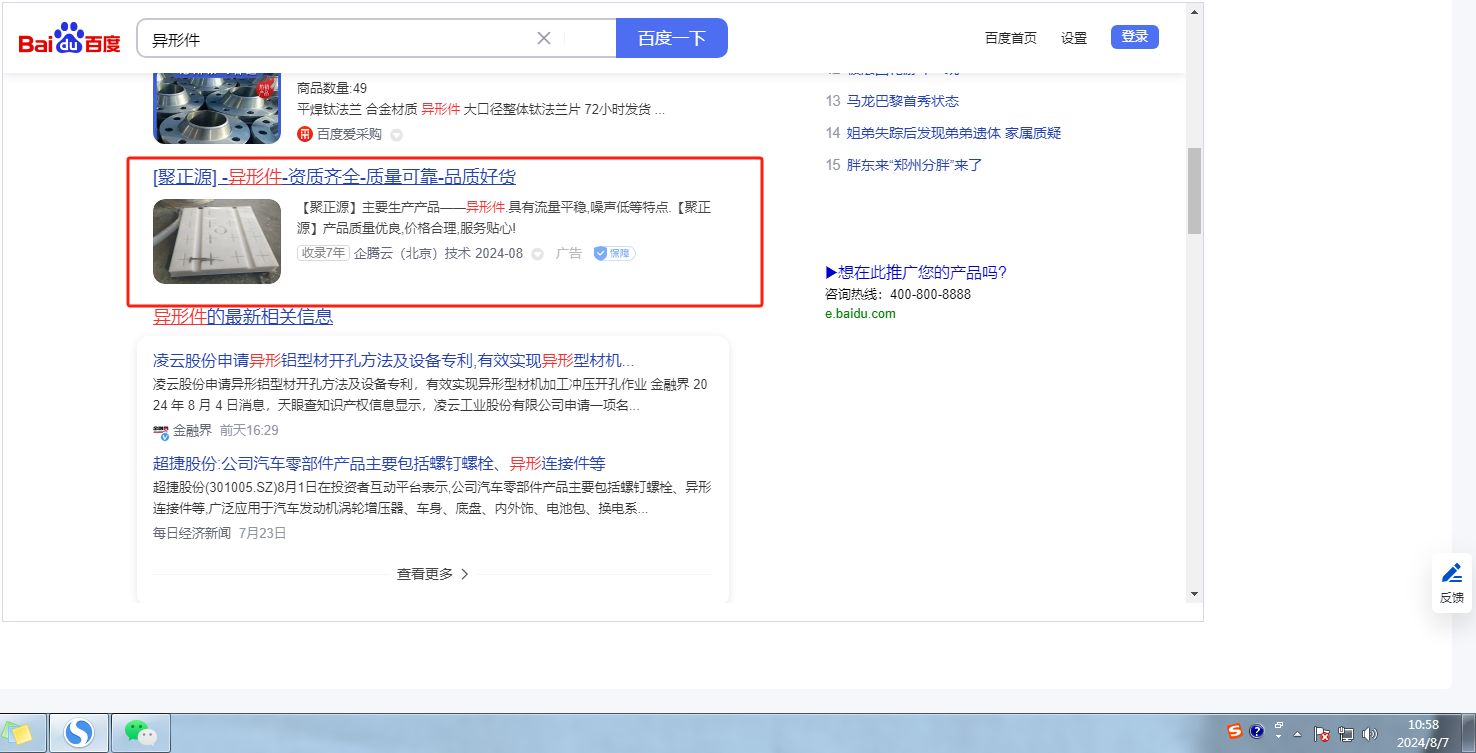Show hidden system tray icons
Screen dimensions: 1476x753
coord(1298,734)
